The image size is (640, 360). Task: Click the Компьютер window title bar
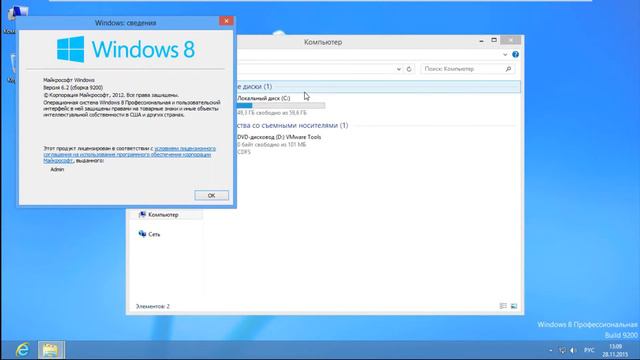pos(322,42)
